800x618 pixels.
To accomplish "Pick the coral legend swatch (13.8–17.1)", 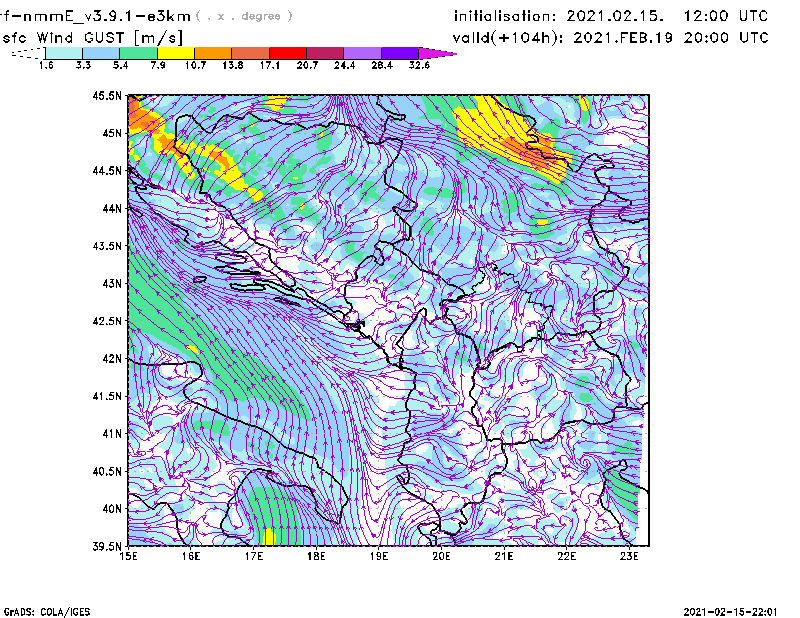I will coord(251,53).
